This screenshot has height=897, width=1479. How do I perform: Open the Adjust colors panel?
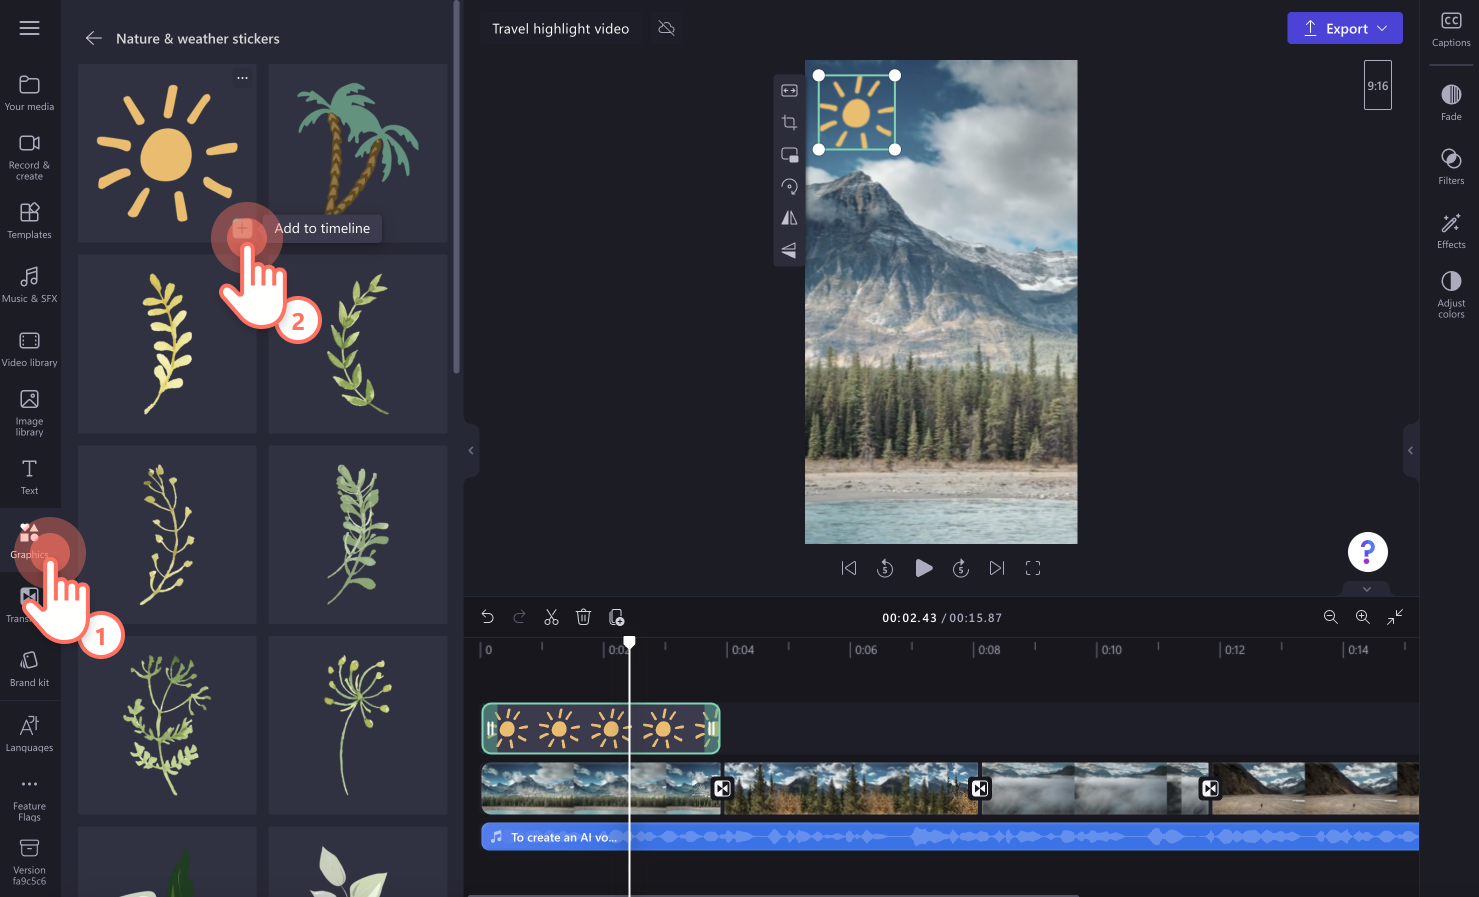point(1451,294)
